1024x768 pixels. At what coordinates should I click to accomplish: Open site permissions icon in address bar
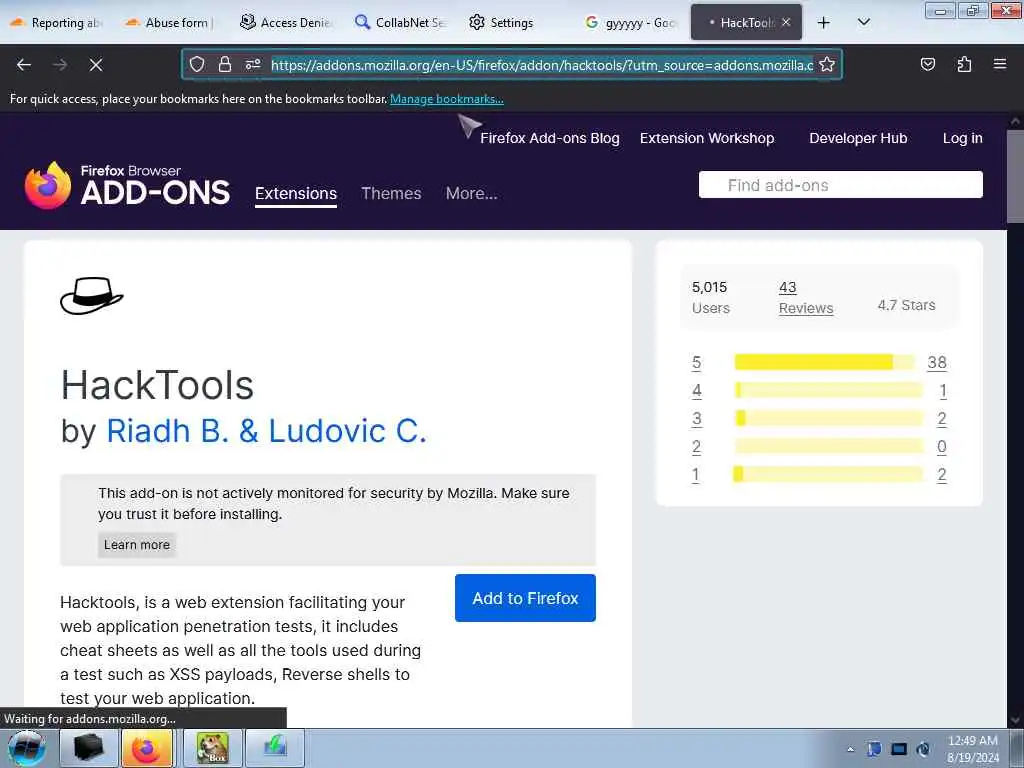[253, 64]
